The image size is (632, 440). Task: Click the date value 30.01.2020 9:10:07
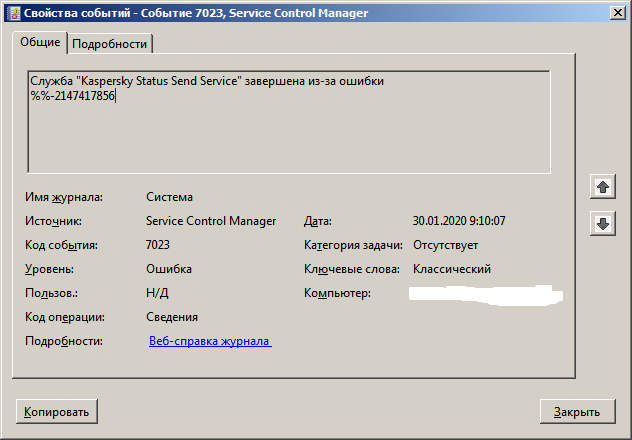[x=459, y=221]
